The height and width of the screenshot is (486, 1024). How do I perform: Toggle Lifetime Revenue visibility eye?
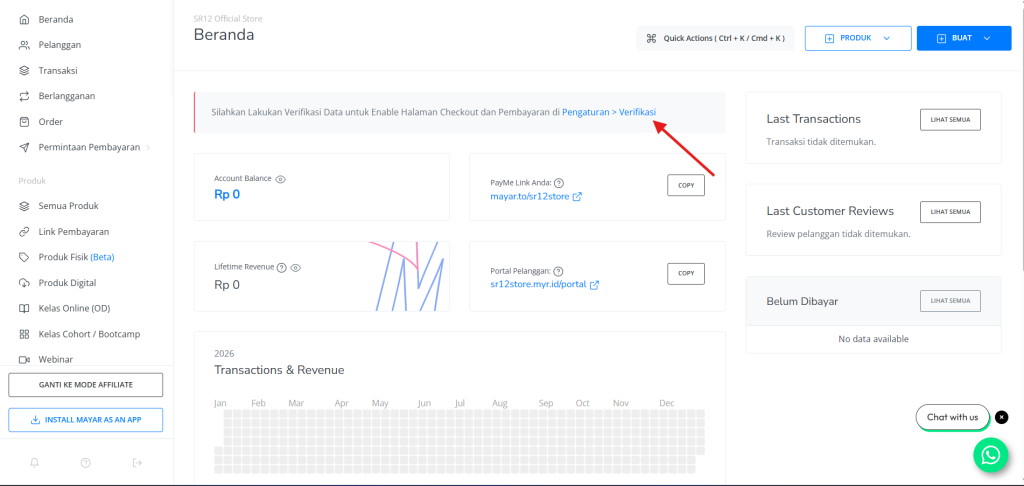coord(296,268)
